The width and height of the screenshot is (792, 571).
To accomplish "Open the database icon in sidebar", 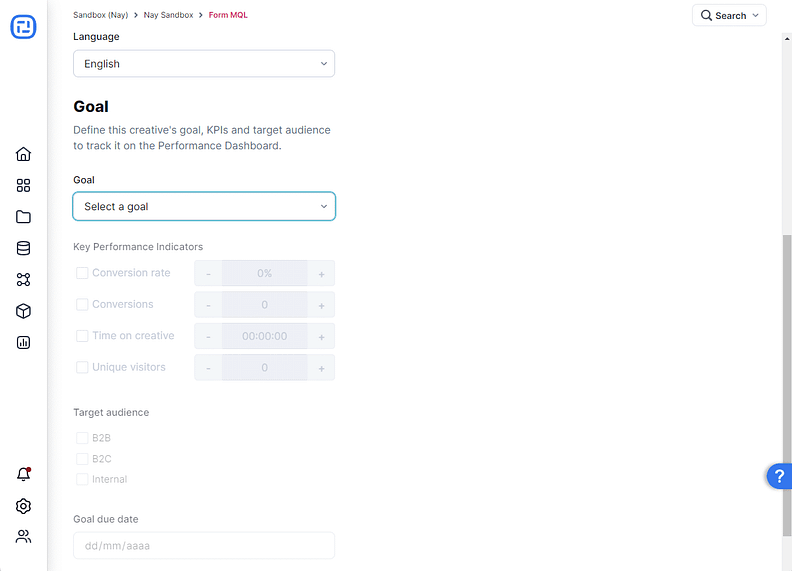I will (23, 249).
